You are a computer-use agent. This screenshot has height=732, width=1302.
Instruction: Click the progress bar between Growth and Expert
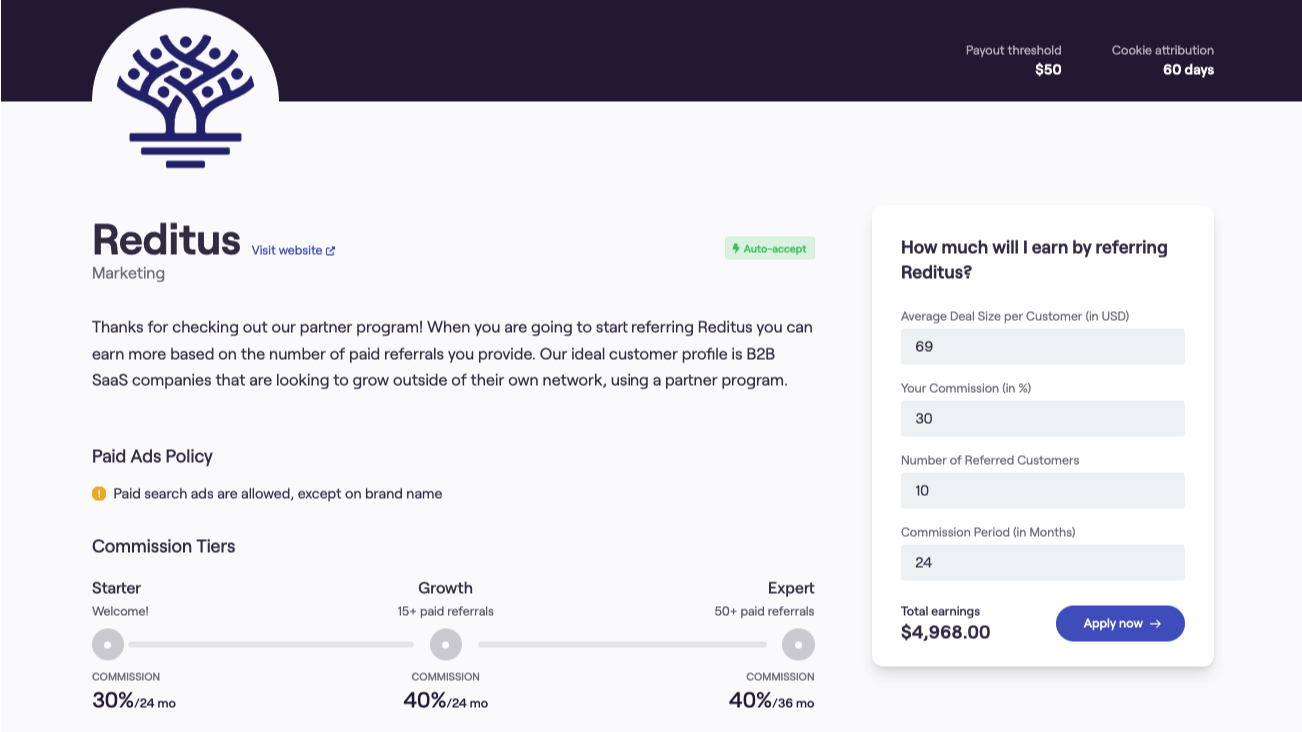[622, 644]
